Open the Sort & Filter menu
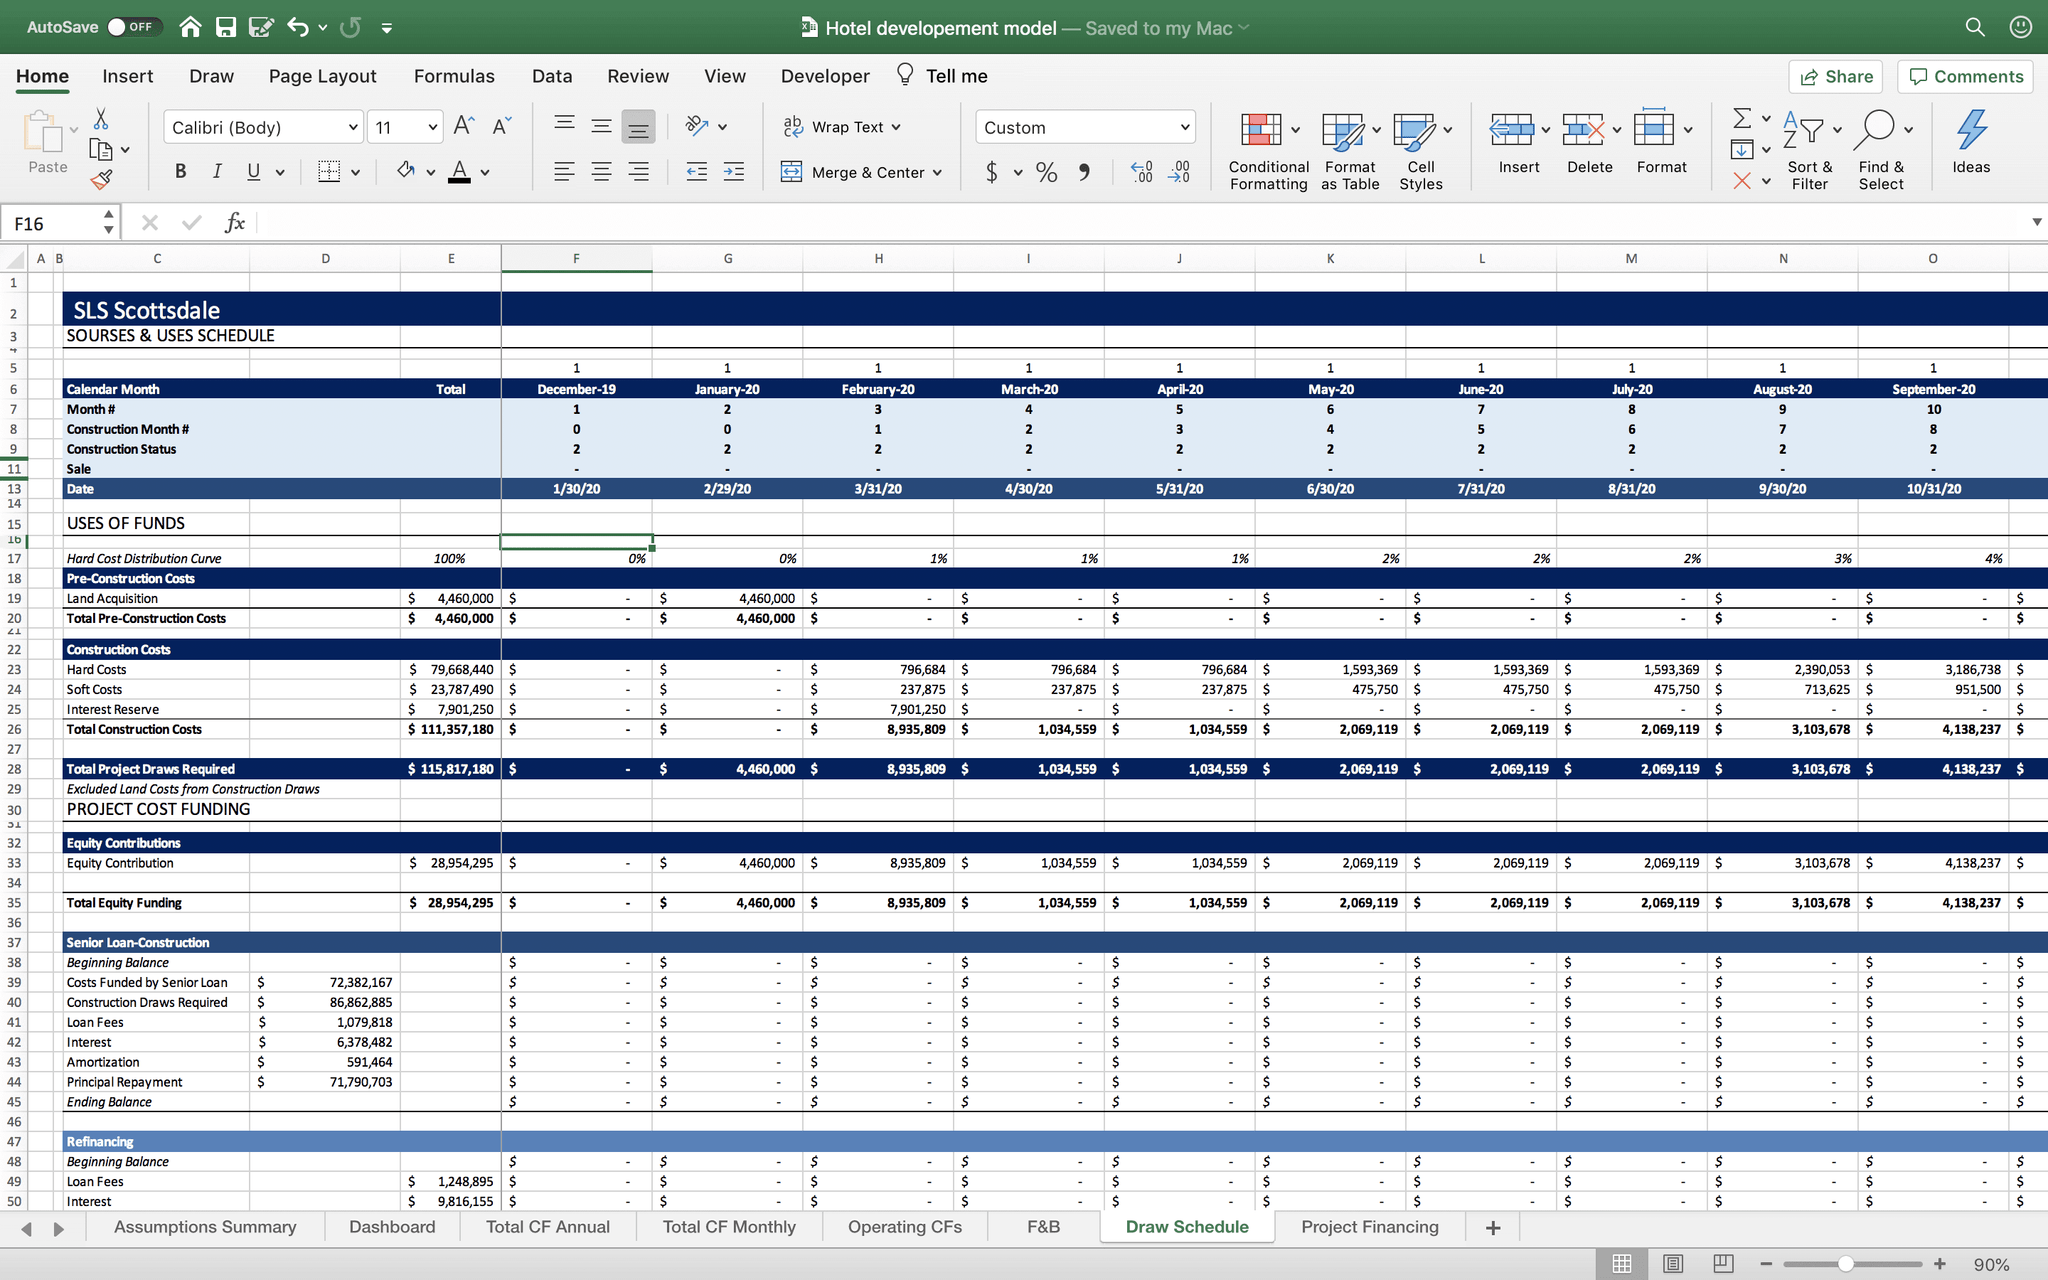The image size is (2048, 1280). point(1810,150)
